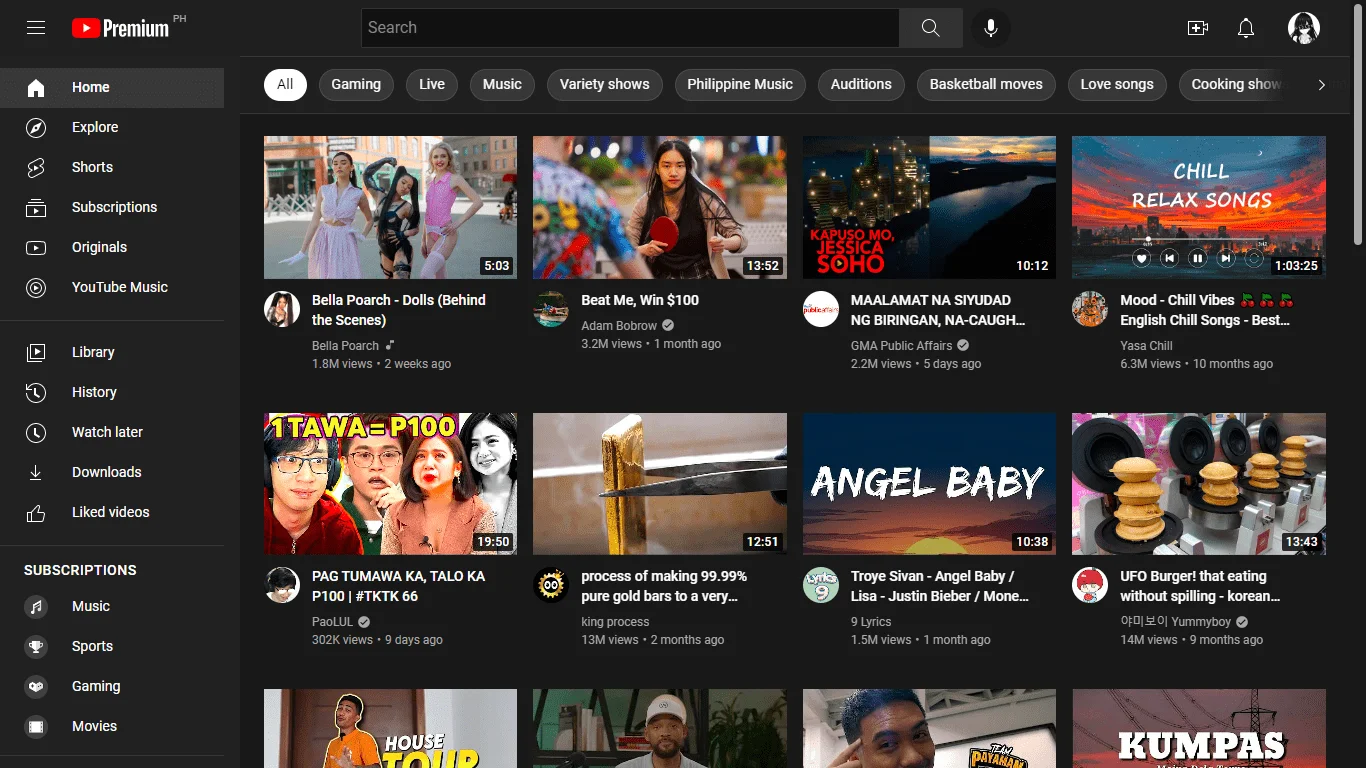
Task: Open Downloads in sidebar
Action: pyautogui.click(x=112, y=472)
